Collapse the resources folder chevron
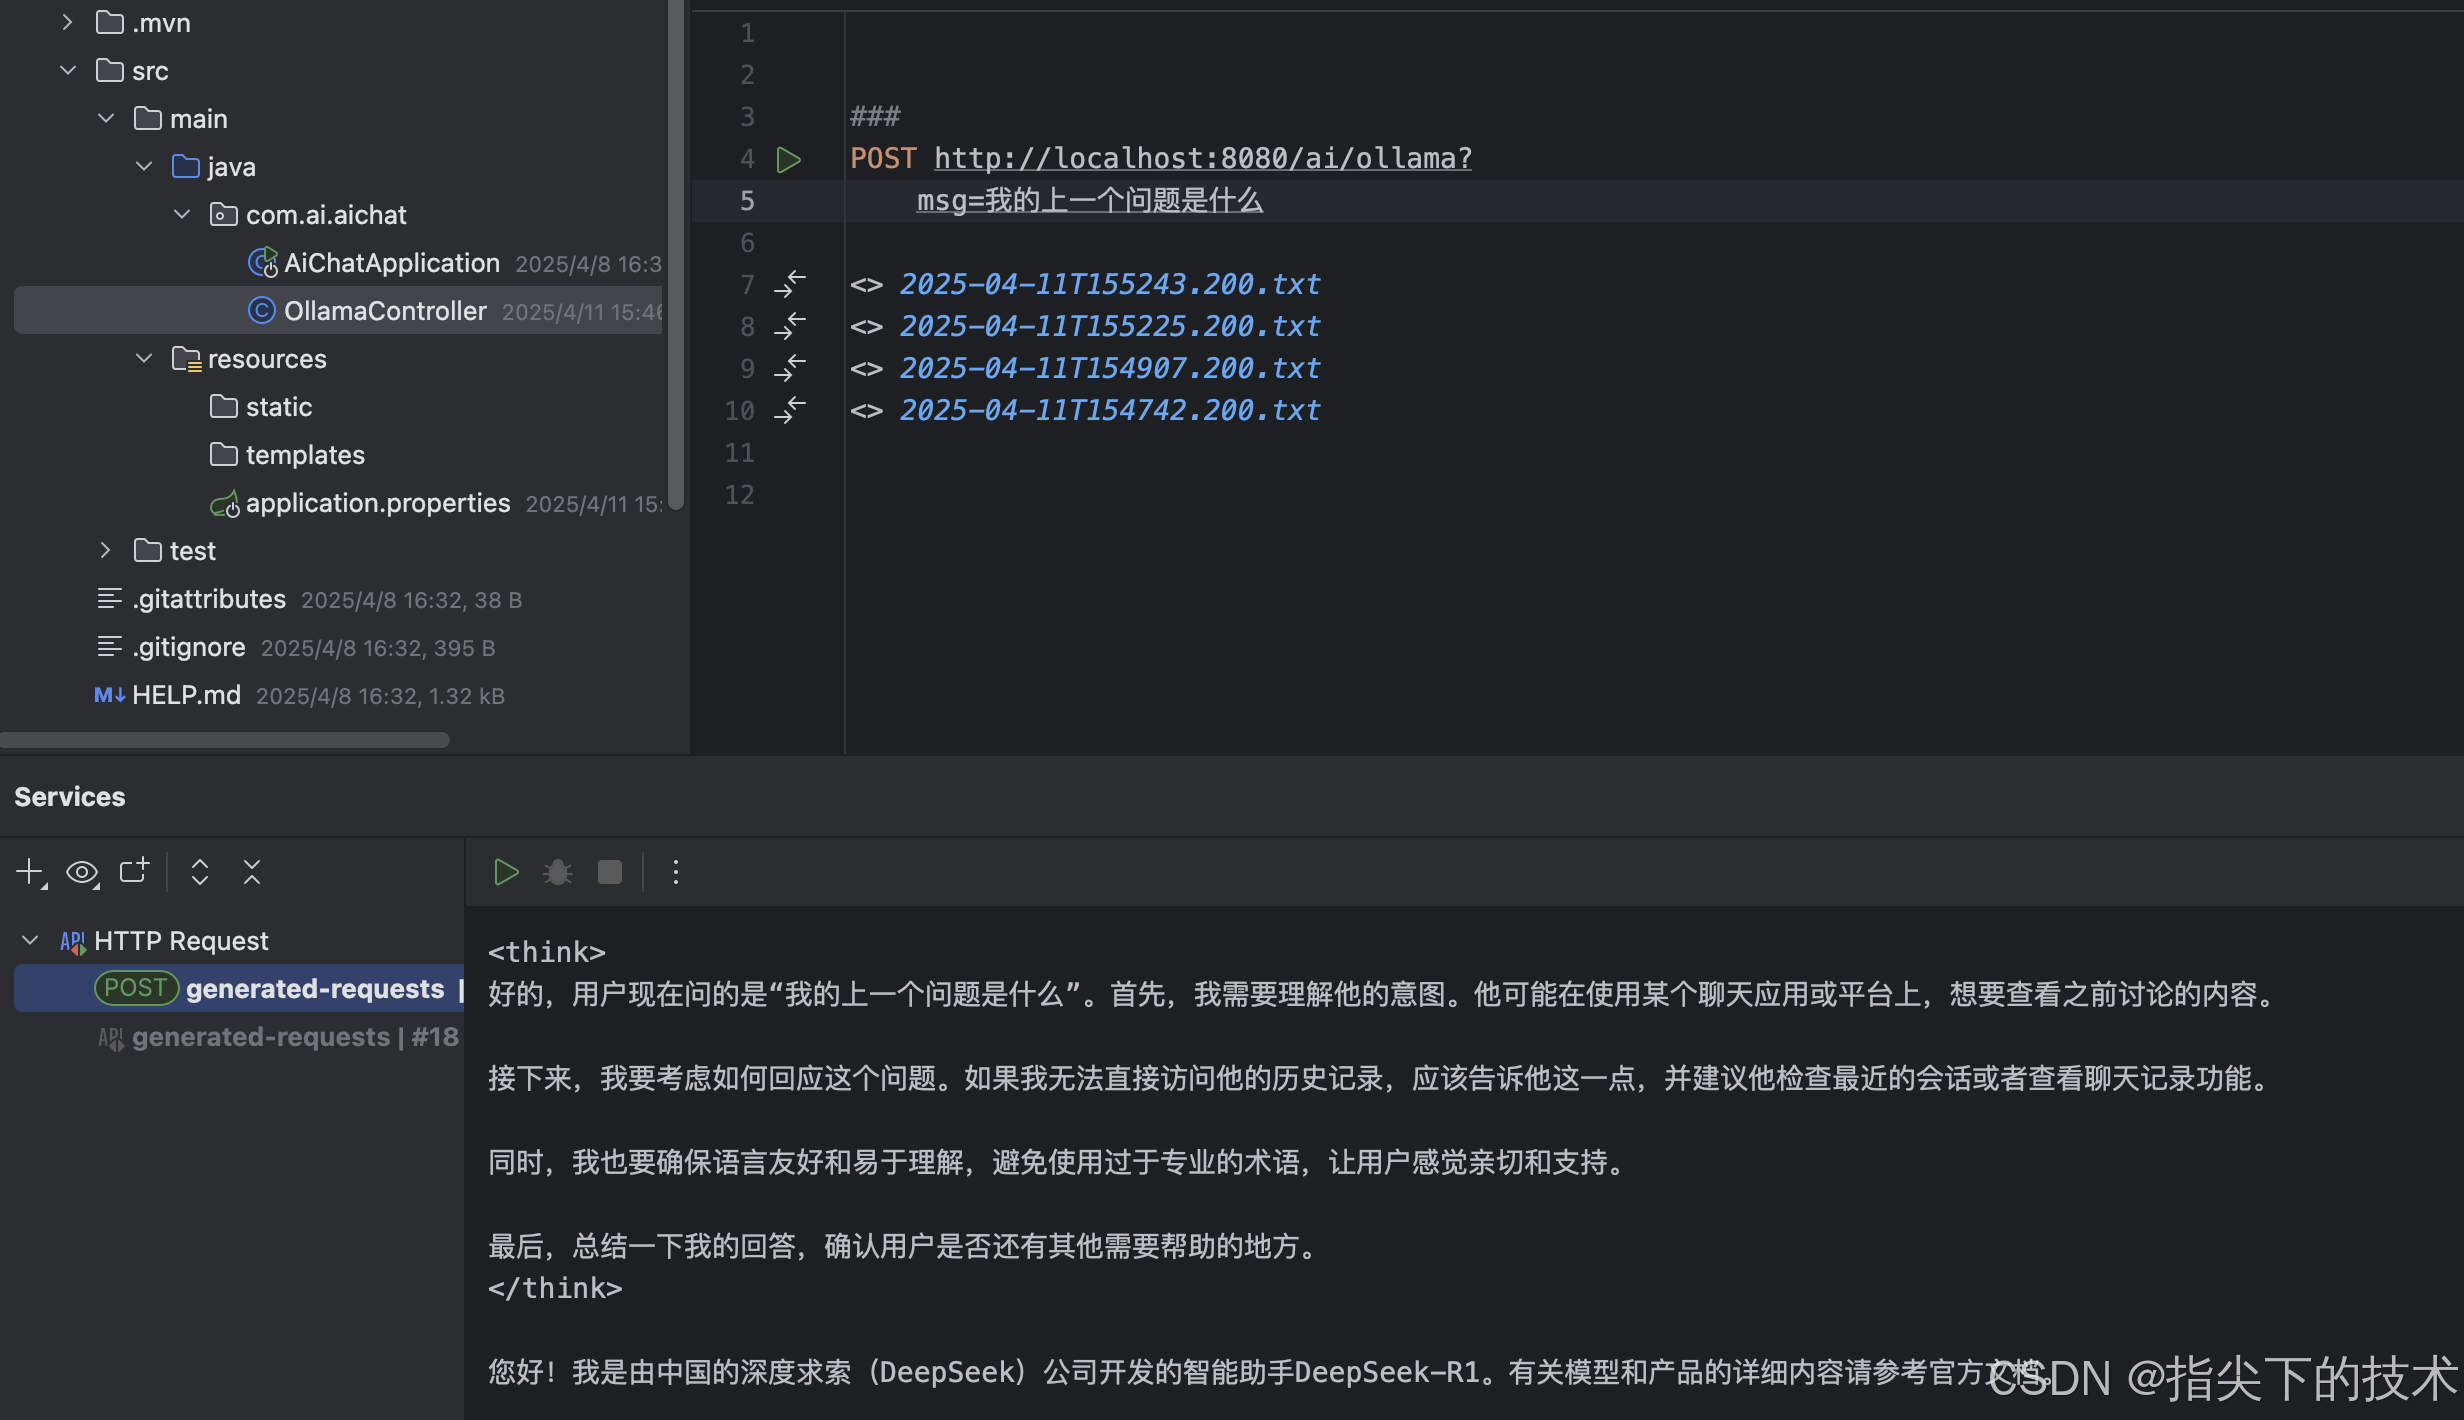Image resolution: width=2464 pixels, height=1420 pixels. [144, 358]
